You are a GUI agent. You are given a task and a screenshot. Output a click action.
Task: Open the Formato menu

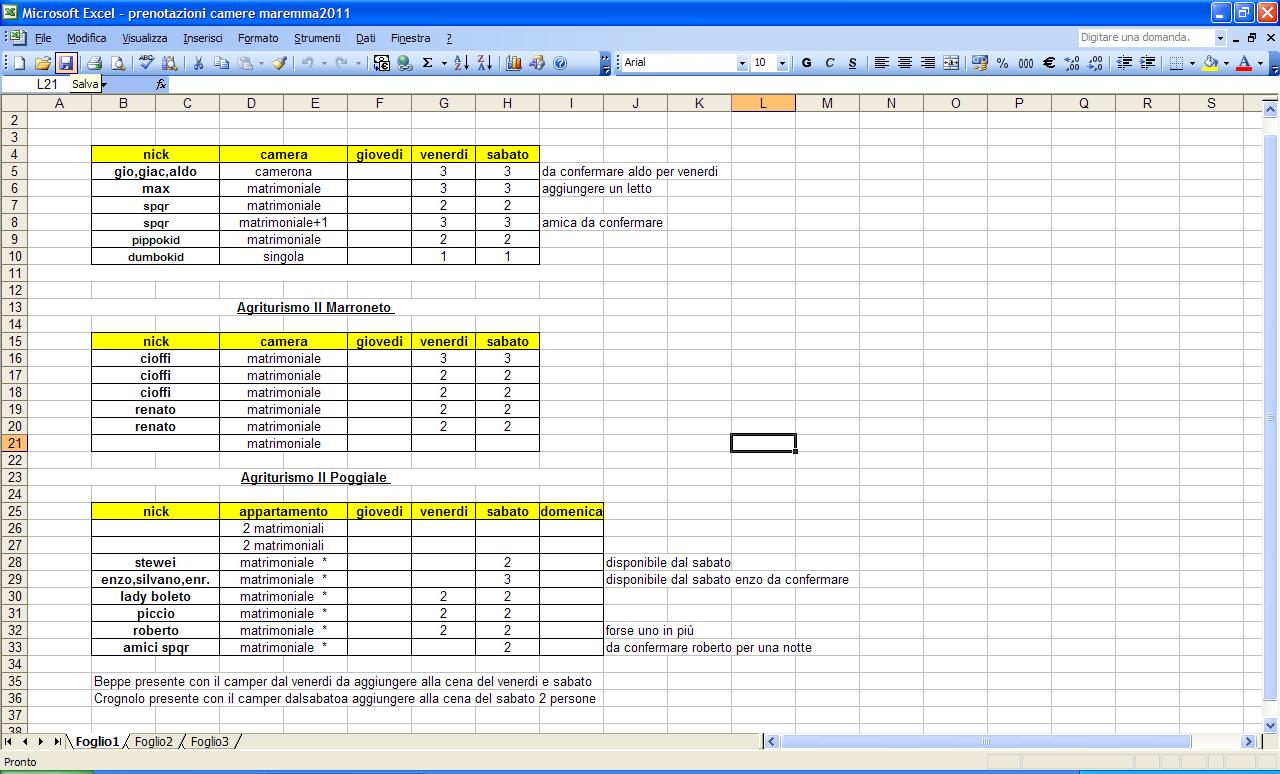coord(258,38)
